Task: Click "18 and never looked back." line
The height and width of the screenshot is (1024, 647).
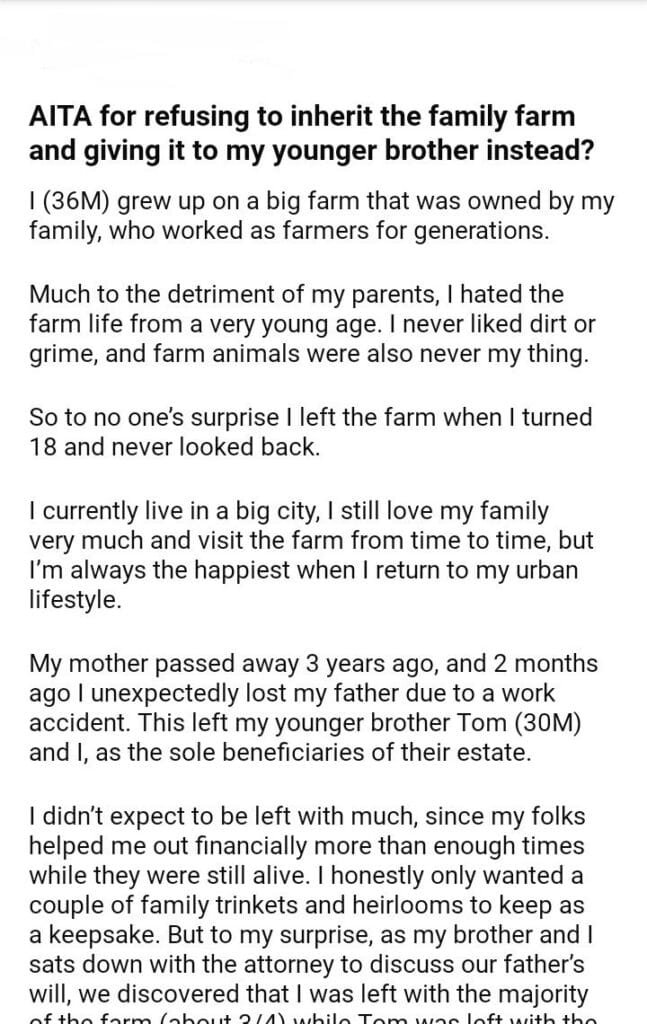Action: pyautogui.click(x=175, y=446)
